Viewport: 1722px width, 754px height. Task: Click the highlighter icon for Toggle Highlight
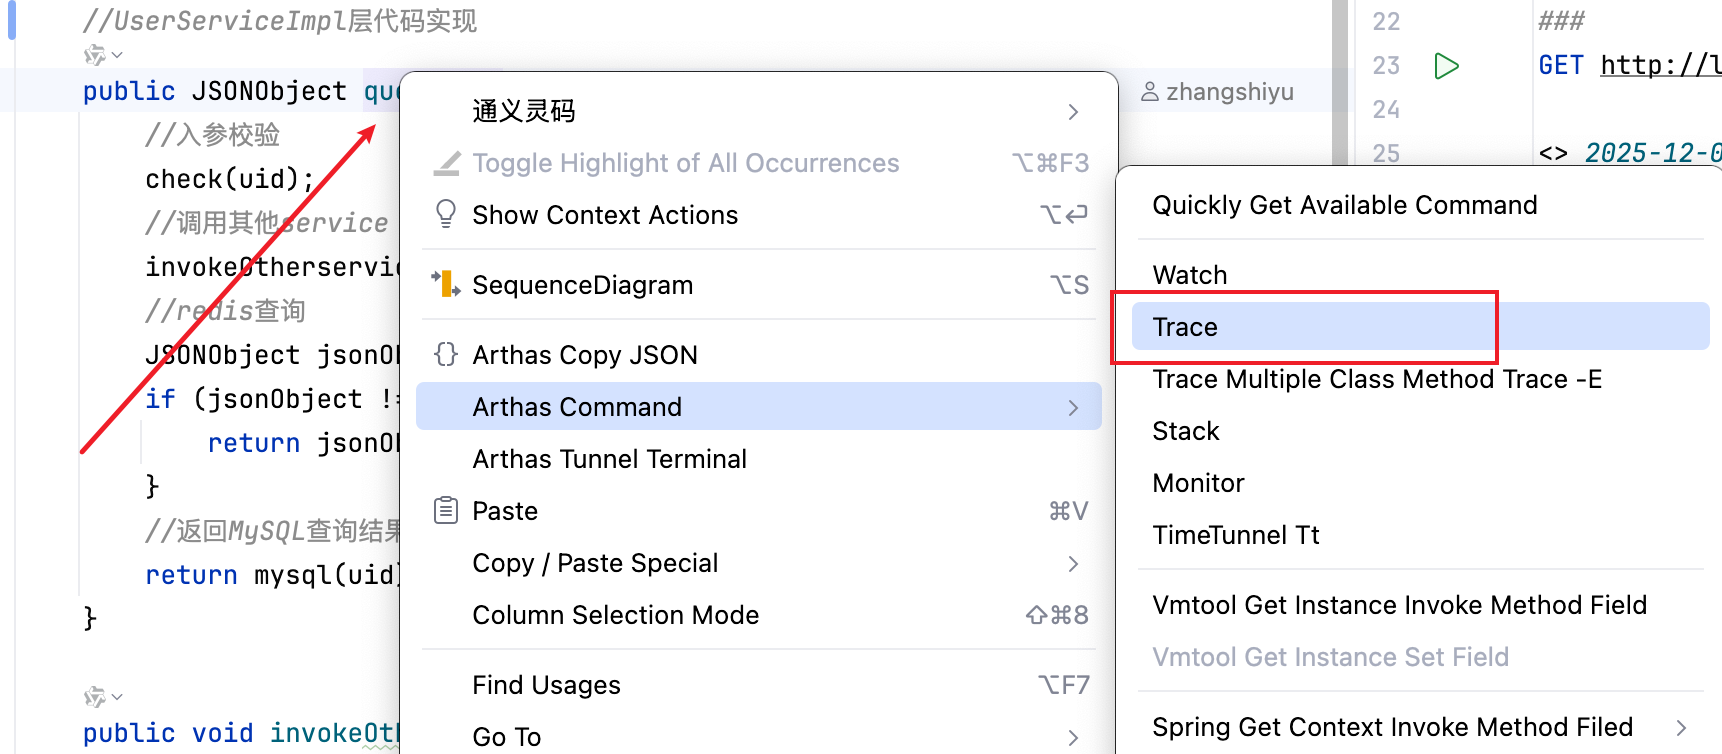coord(446,163)
